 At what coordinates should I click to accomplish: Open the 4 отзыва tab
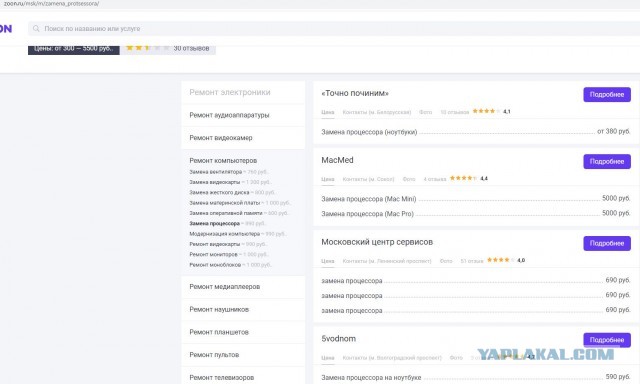435,179
